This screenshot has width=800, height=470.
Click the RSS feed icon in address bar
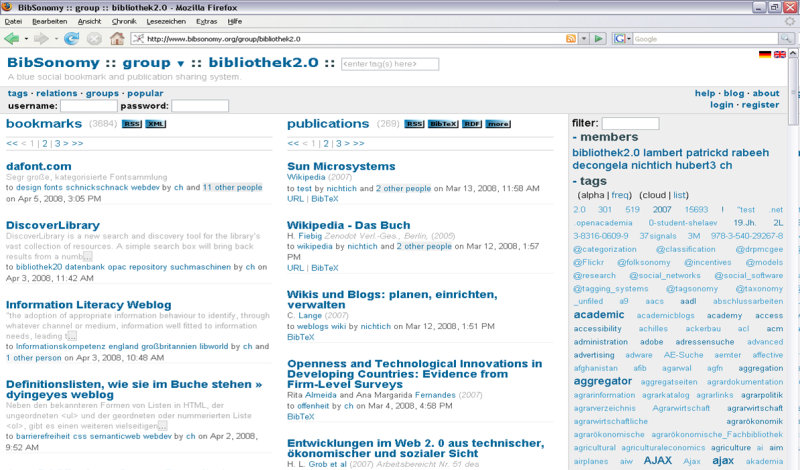(x=571, y=39)
